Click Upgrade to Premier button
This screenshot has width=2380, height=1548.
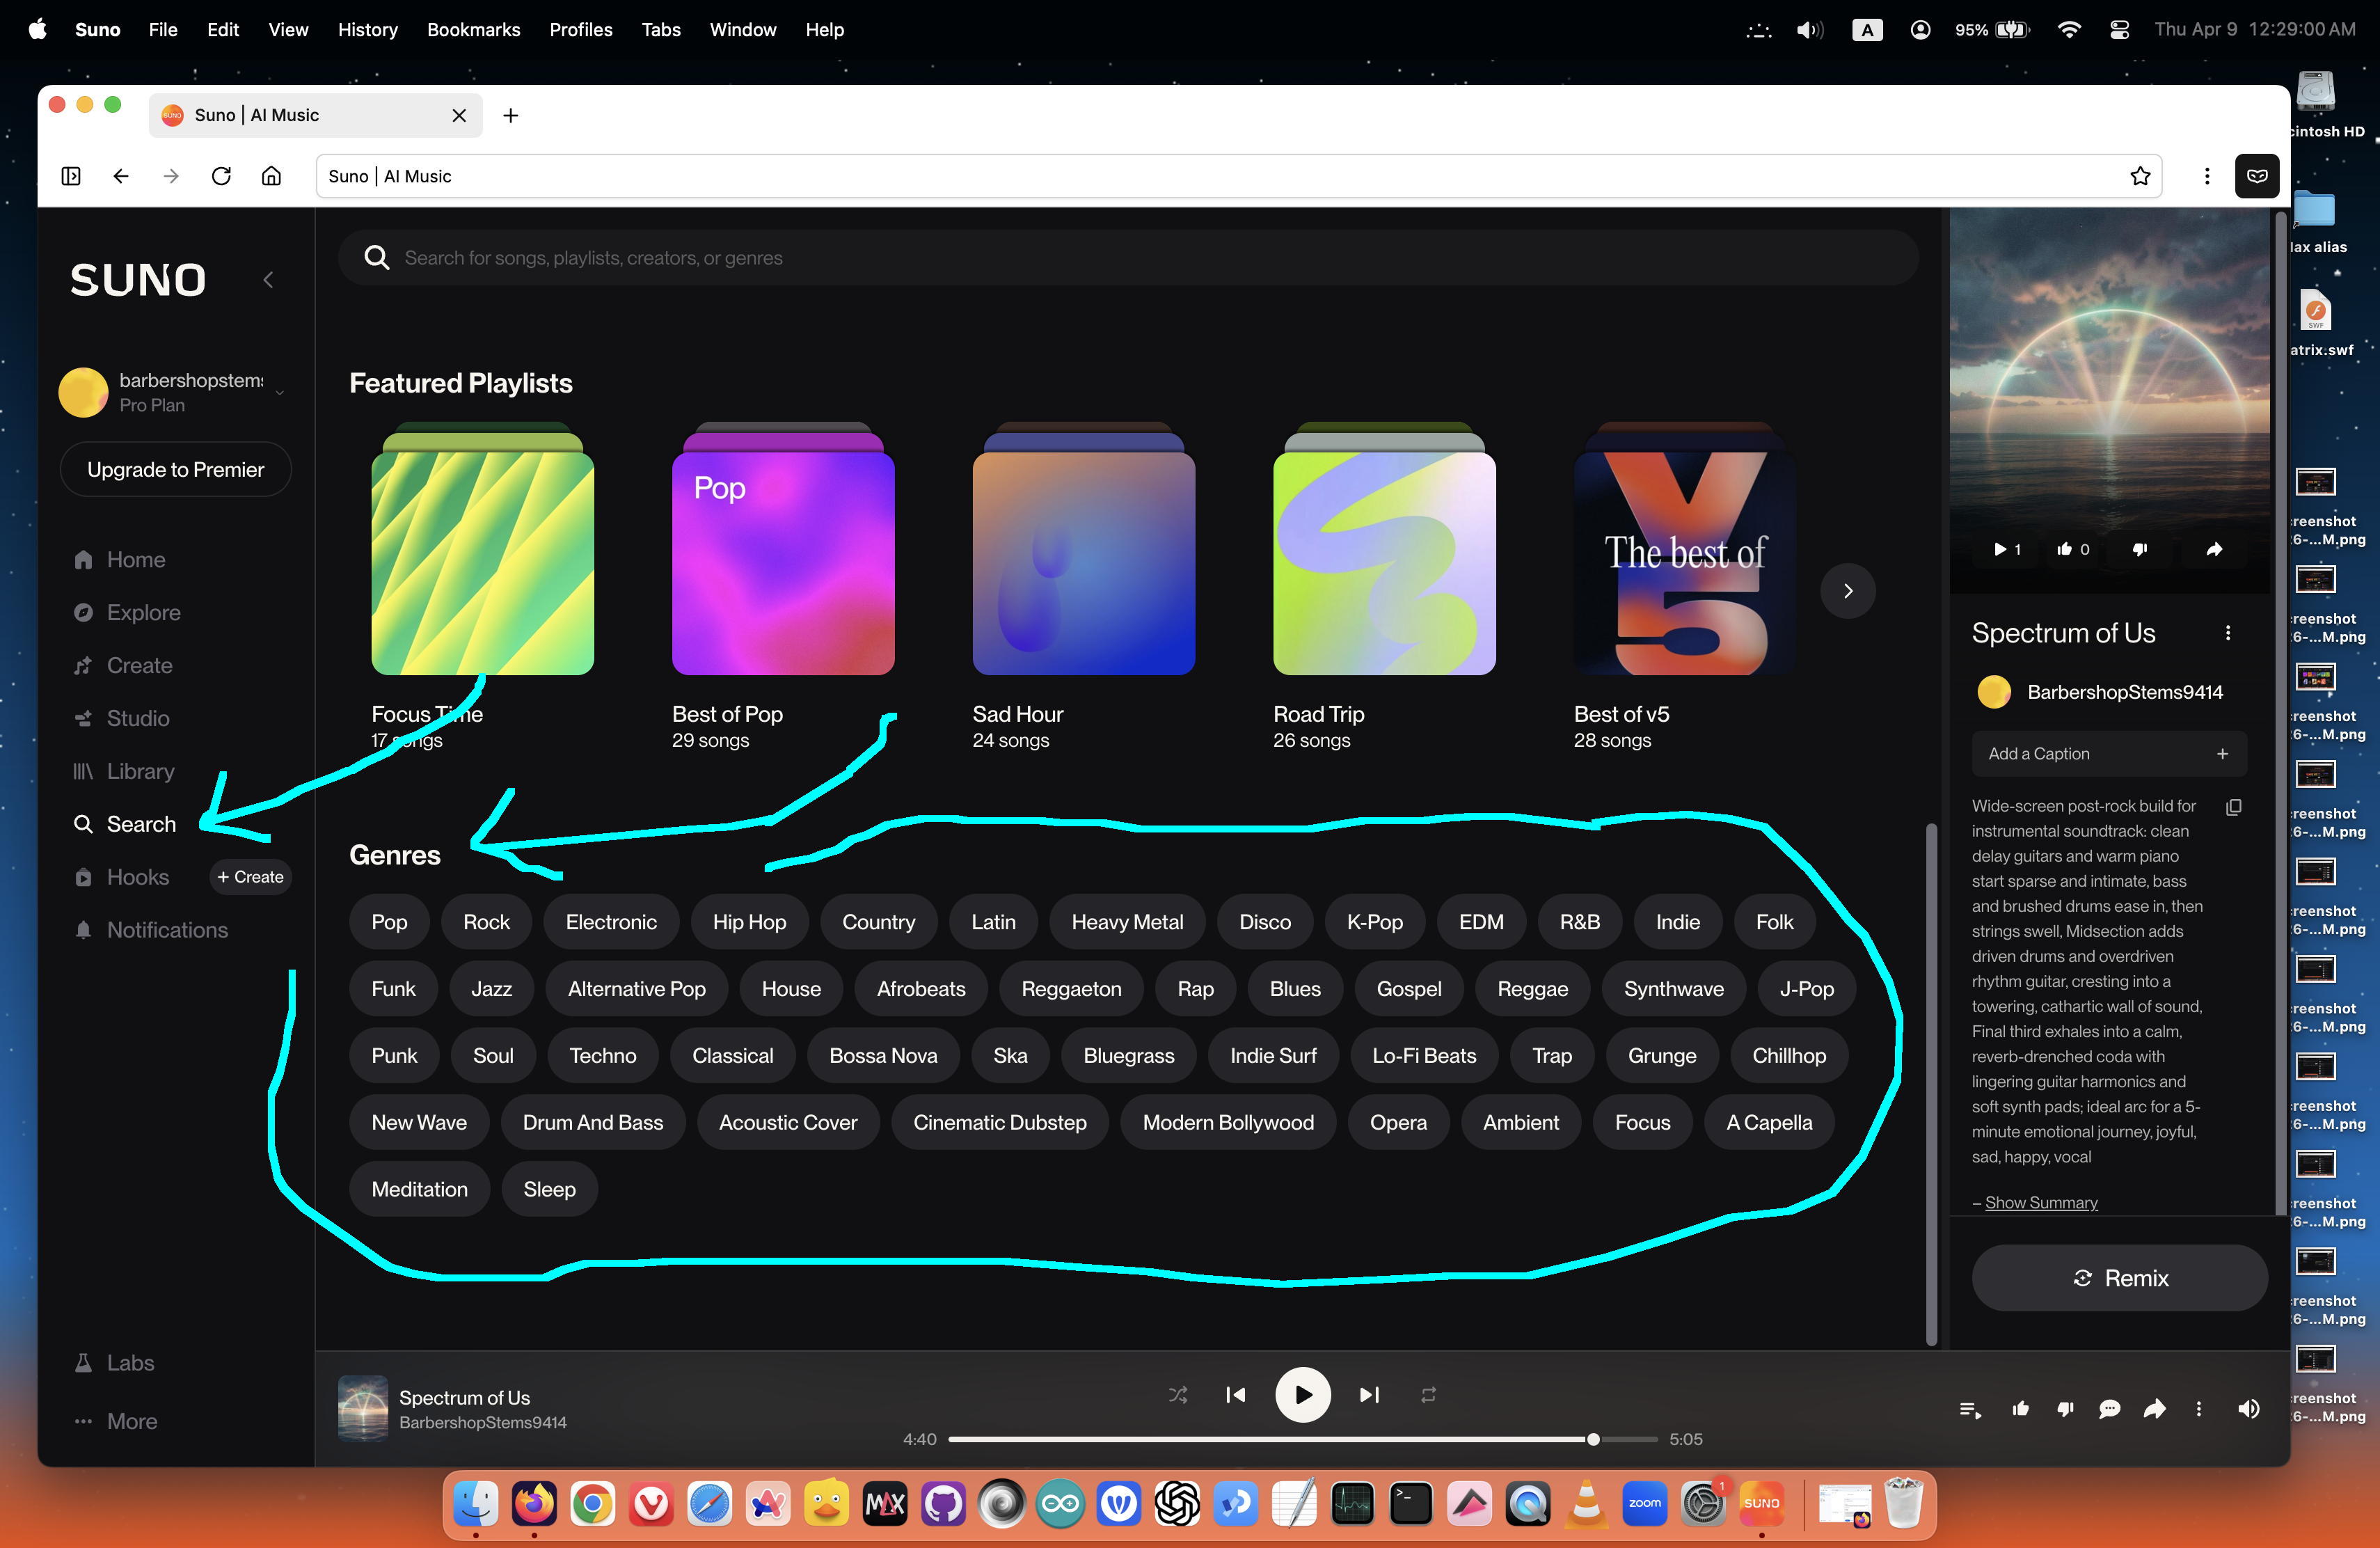(175, 469)
